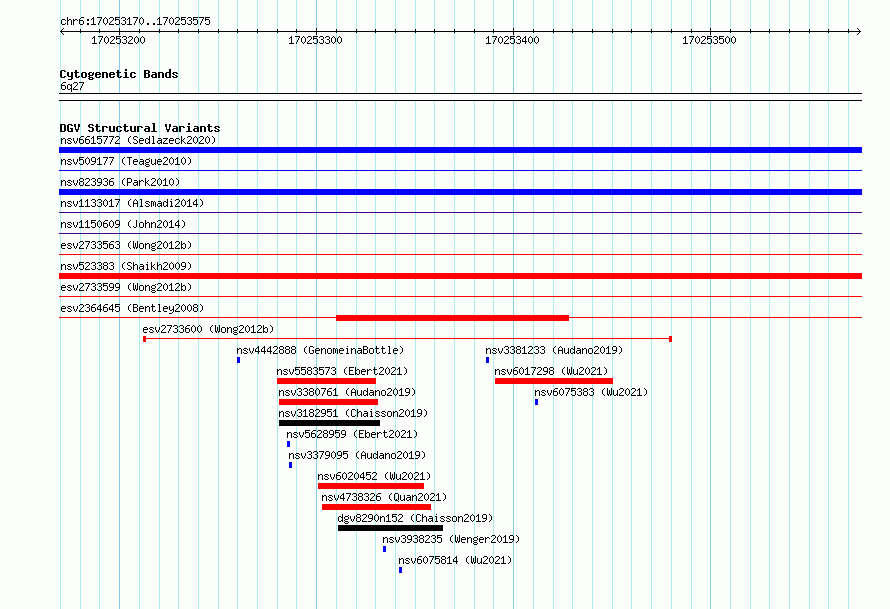Click the right arrow of the ruler

pyautogui.click(x=858, y=32)
